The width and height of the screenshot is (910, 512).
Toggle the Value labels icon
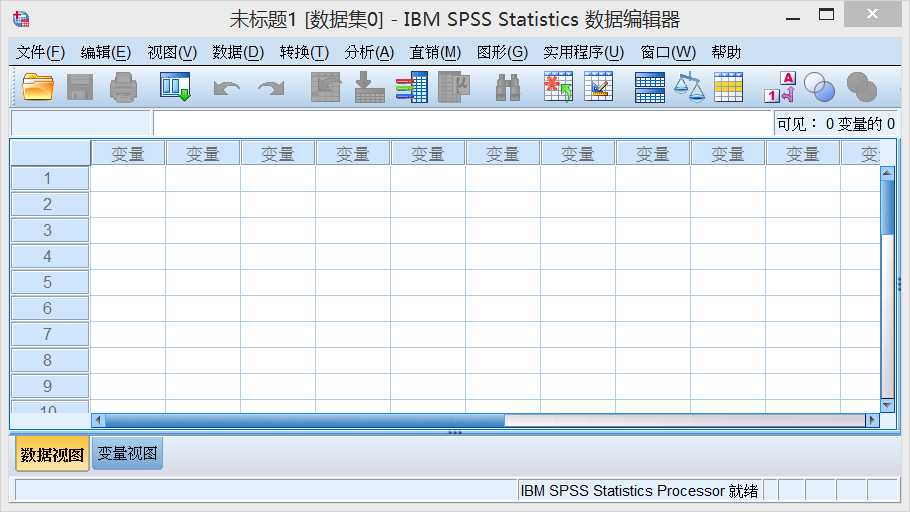click(779, 87)
